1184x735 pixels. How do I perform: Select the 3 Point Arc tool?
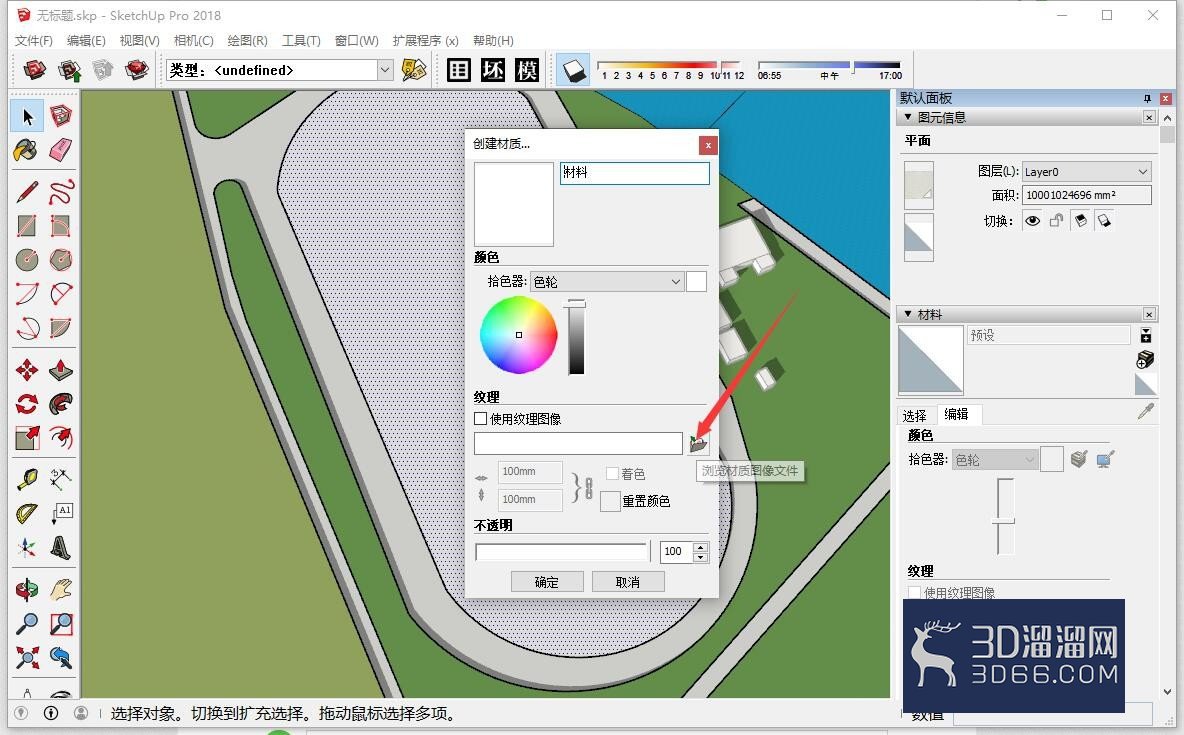tap(27, 328)
